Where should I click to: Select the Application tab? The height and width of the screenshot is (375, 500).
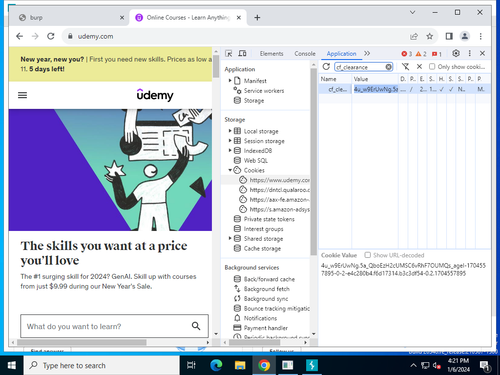point(341,54)
